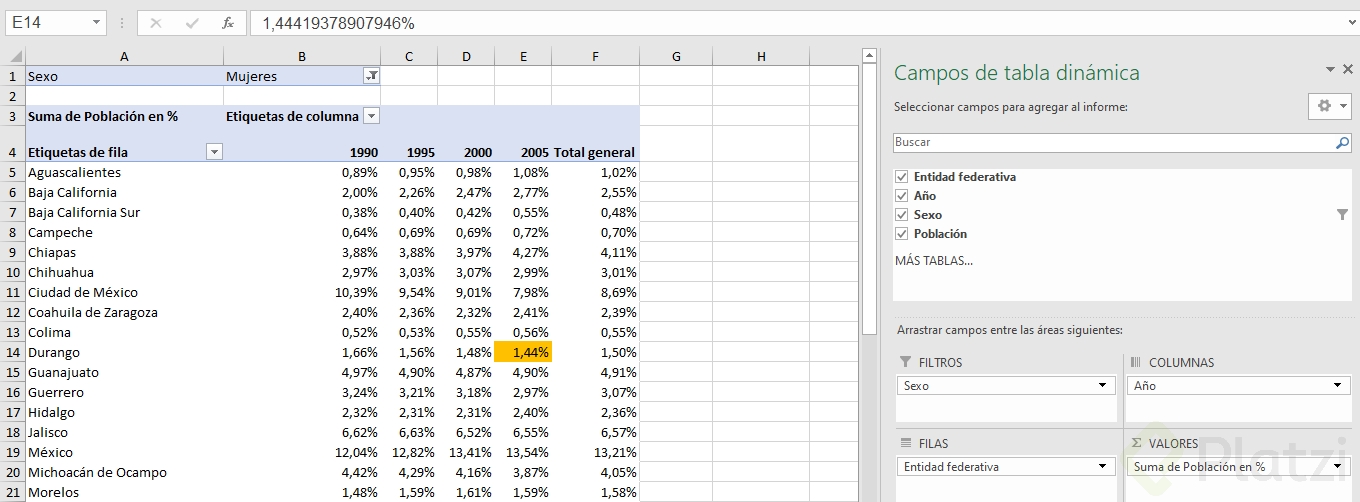Click the vertical scrollbar thumb of the sheet

pyautogui.click(x=869, y=200)
